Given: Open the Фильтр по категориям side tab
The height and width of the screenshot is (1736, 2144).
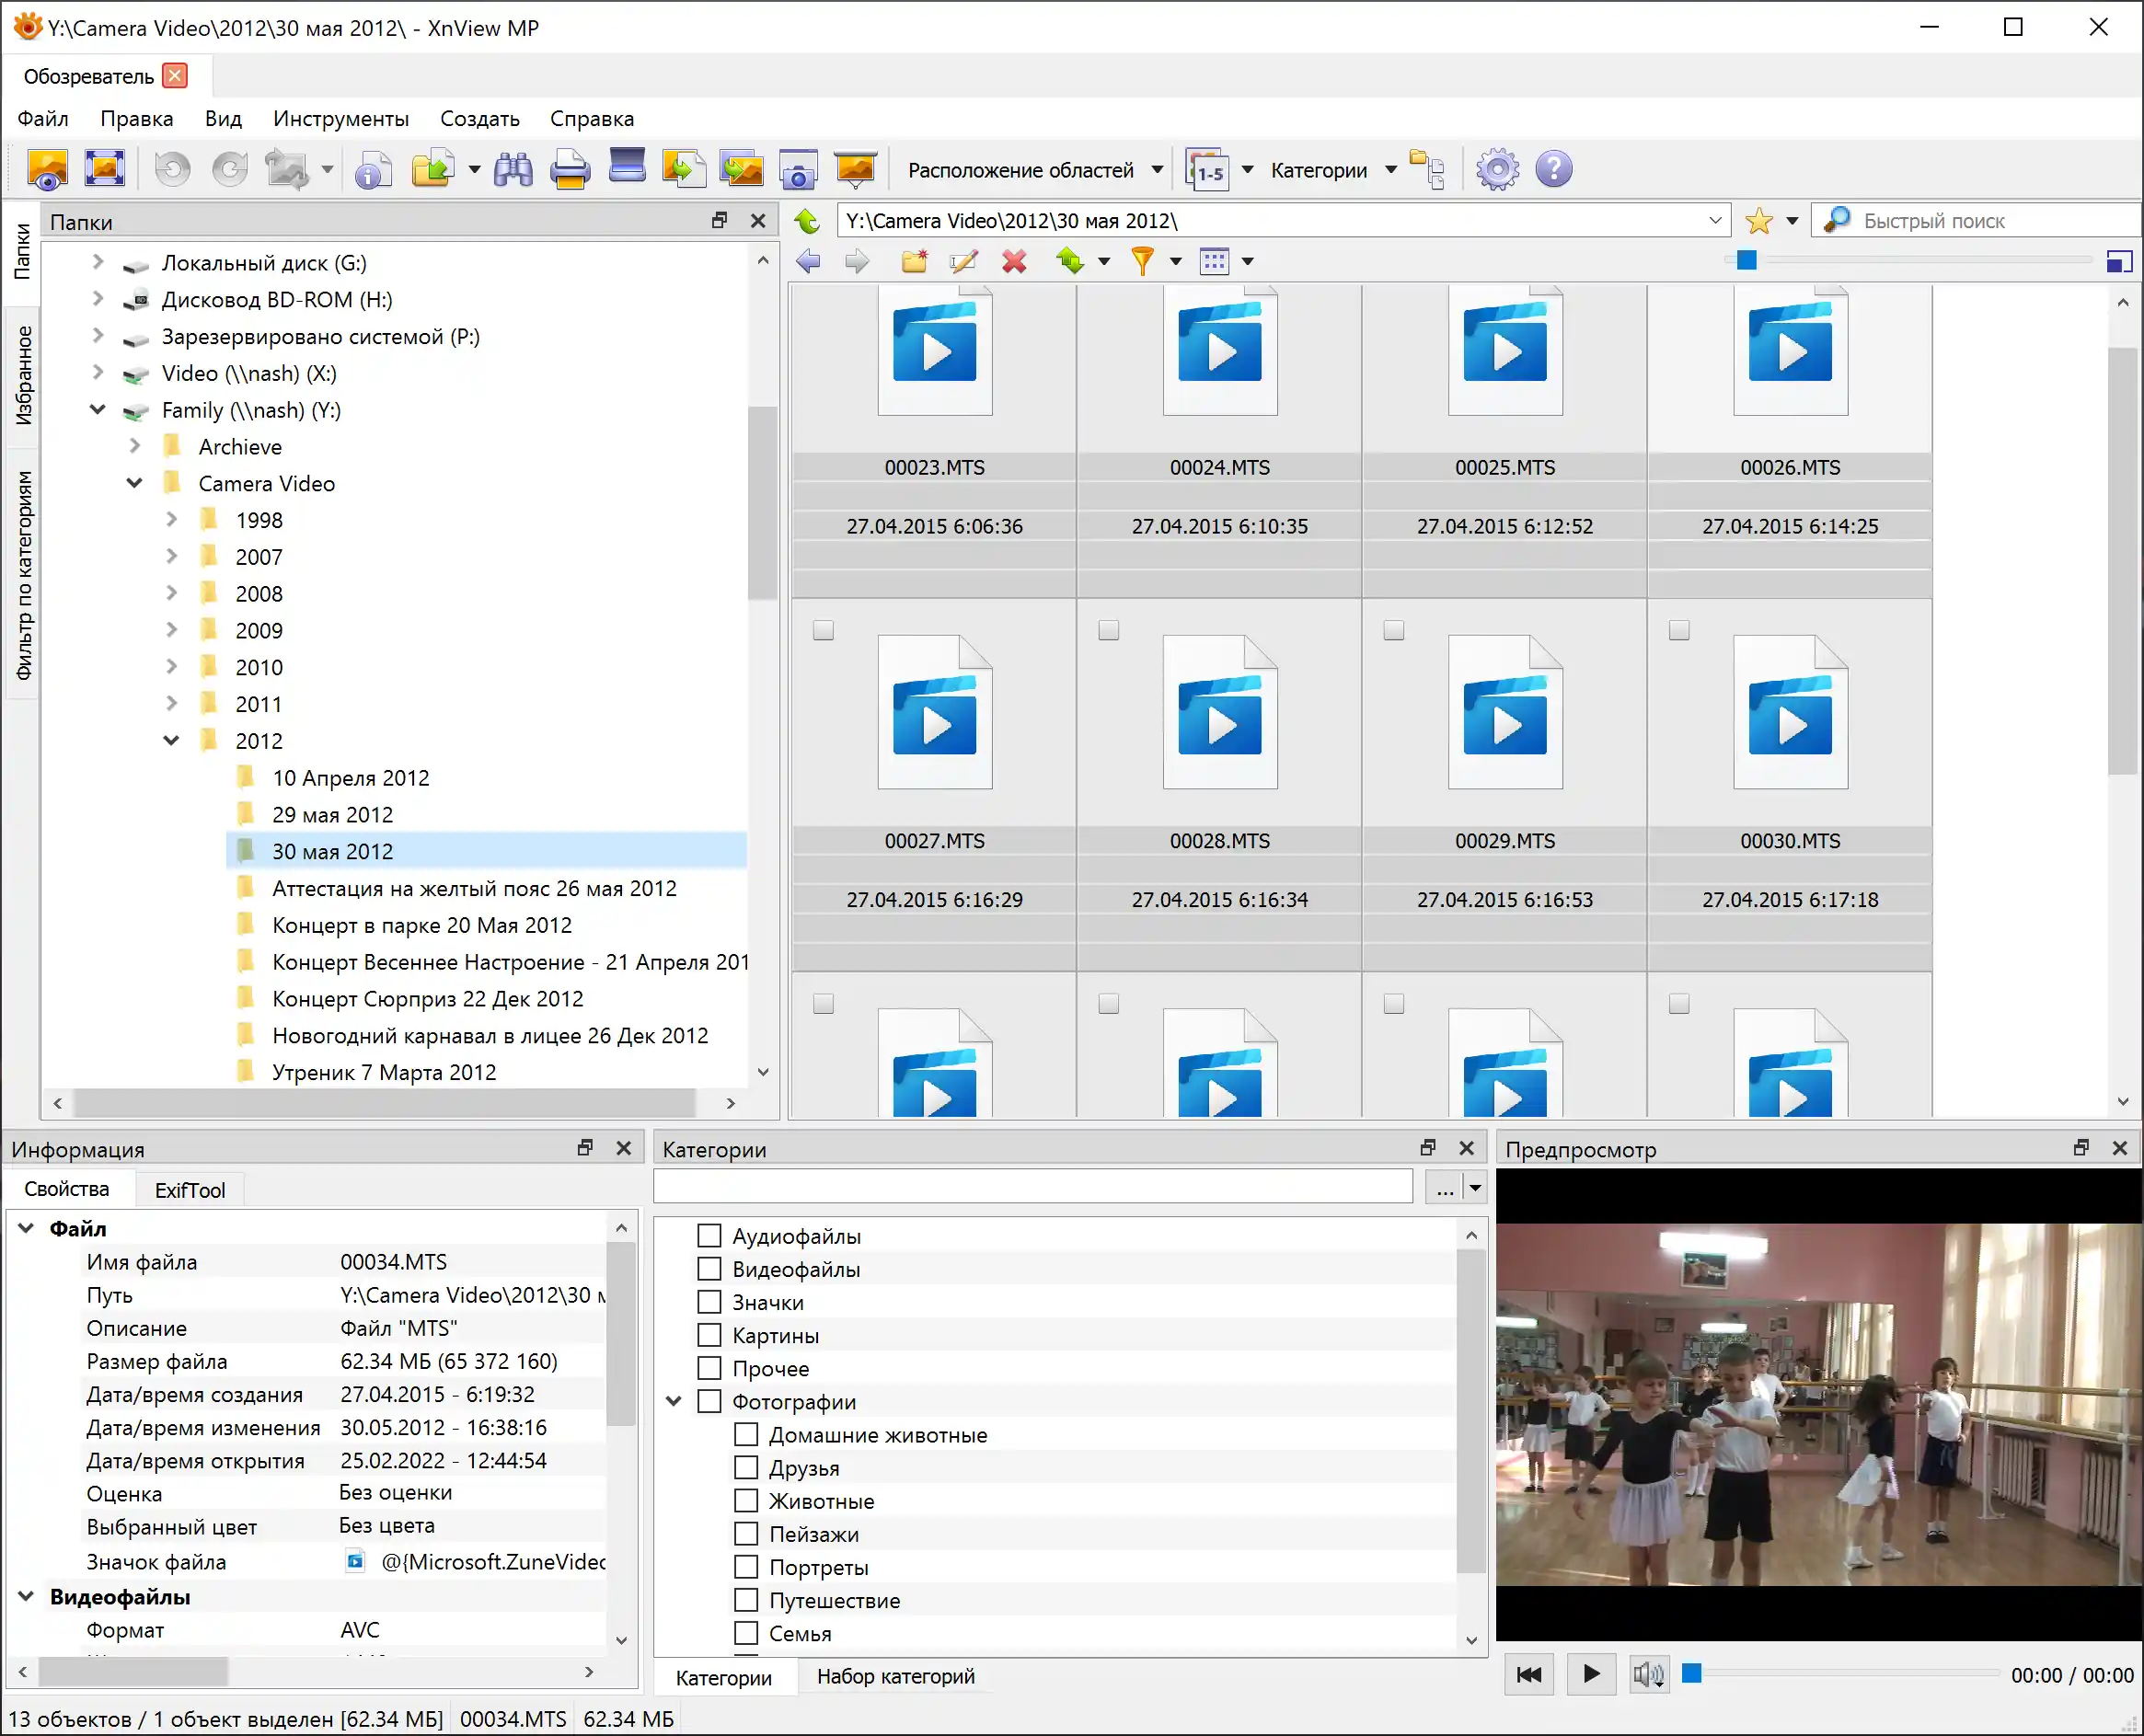Looking at the screenshot, I should click(x=23, y=576).
